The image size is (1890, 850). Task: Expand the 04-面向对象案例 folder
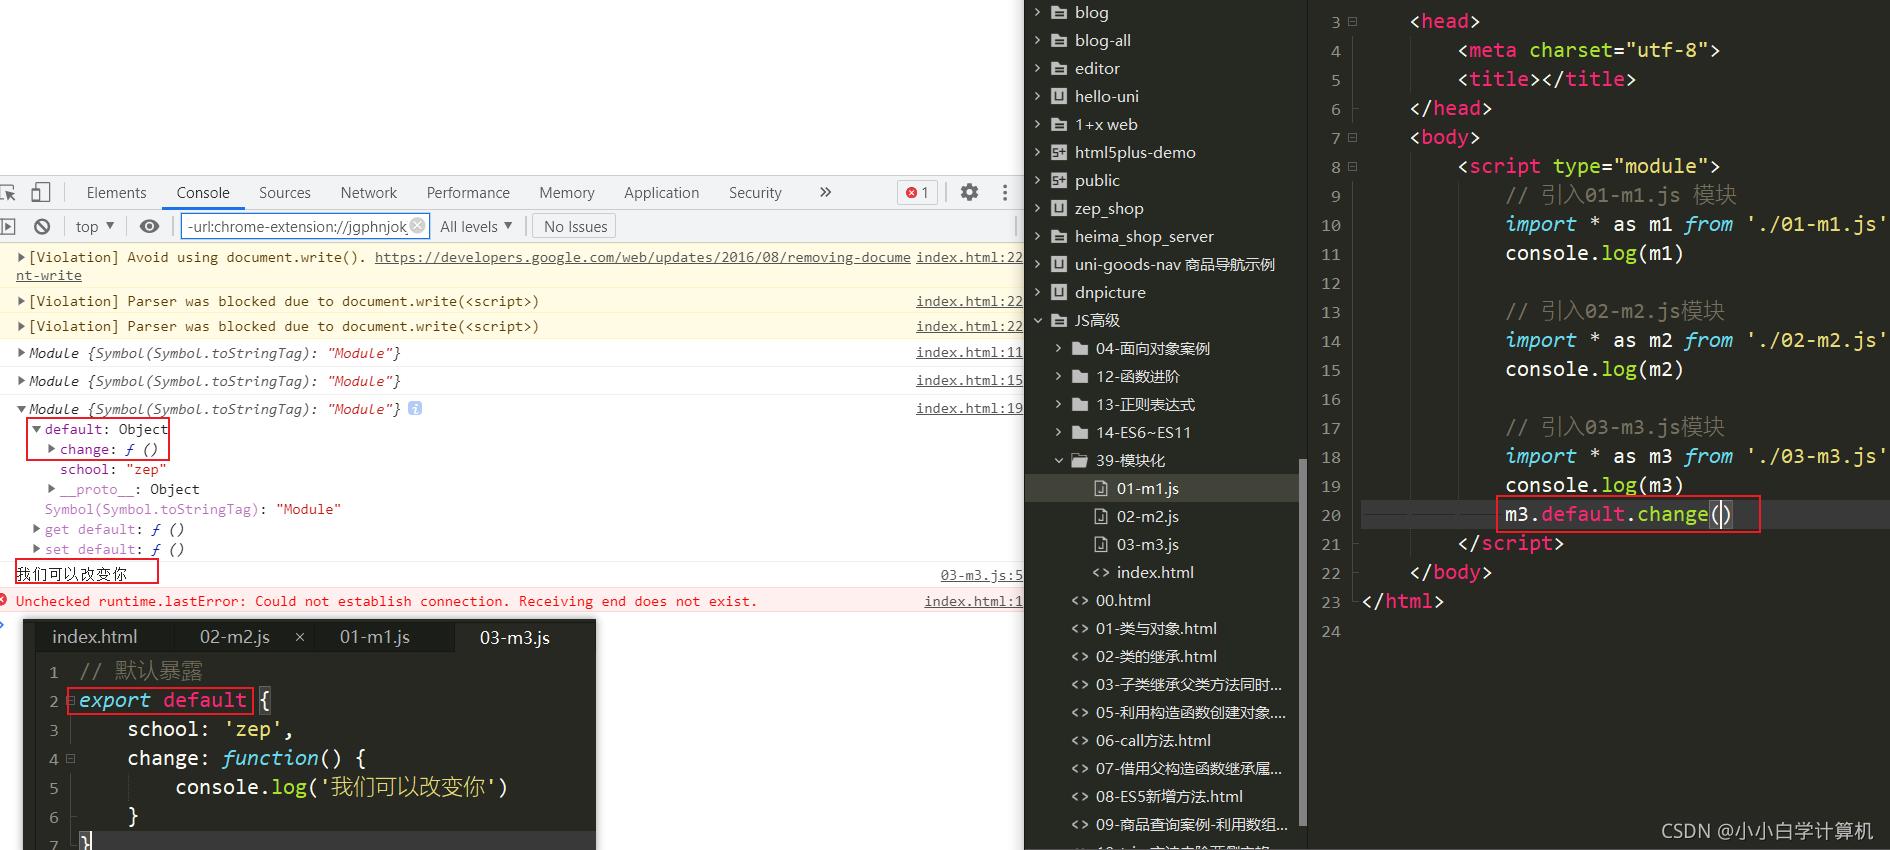pyautogui.click(x=1059, y=348)
